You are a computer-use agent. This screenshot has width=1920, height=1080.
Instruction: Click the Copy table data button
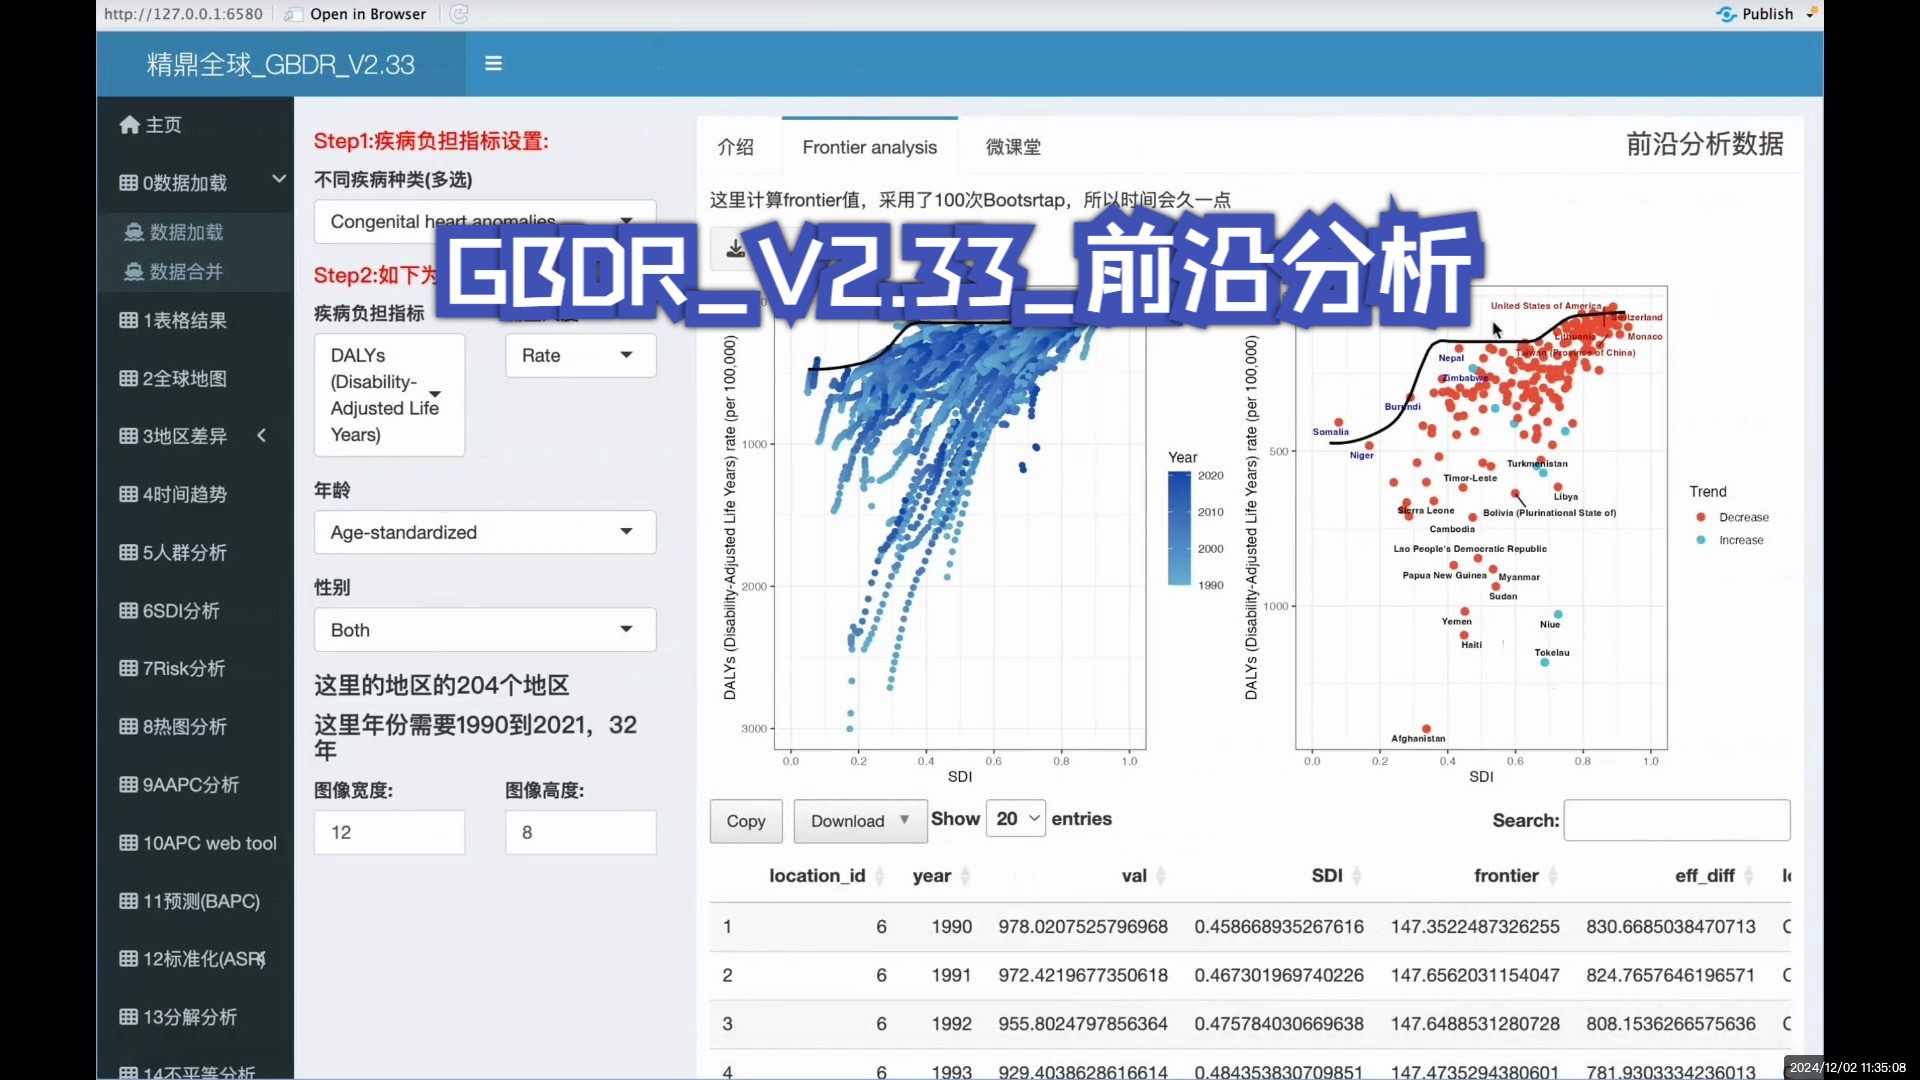(745, 820)
